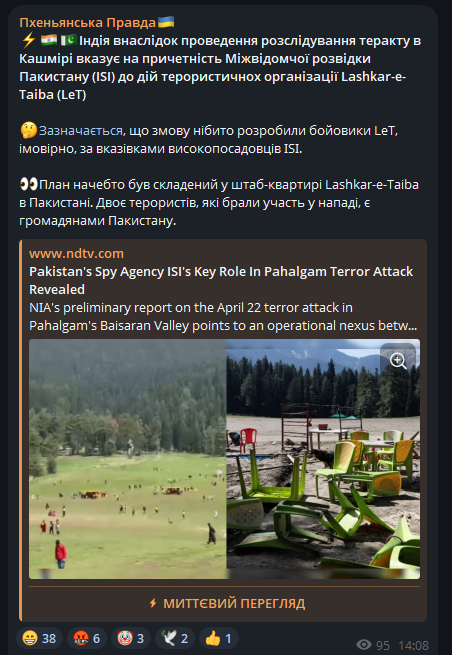Open the overturned green chairs photo
This screenshot has width=452, height=655.
click(323, 459)
